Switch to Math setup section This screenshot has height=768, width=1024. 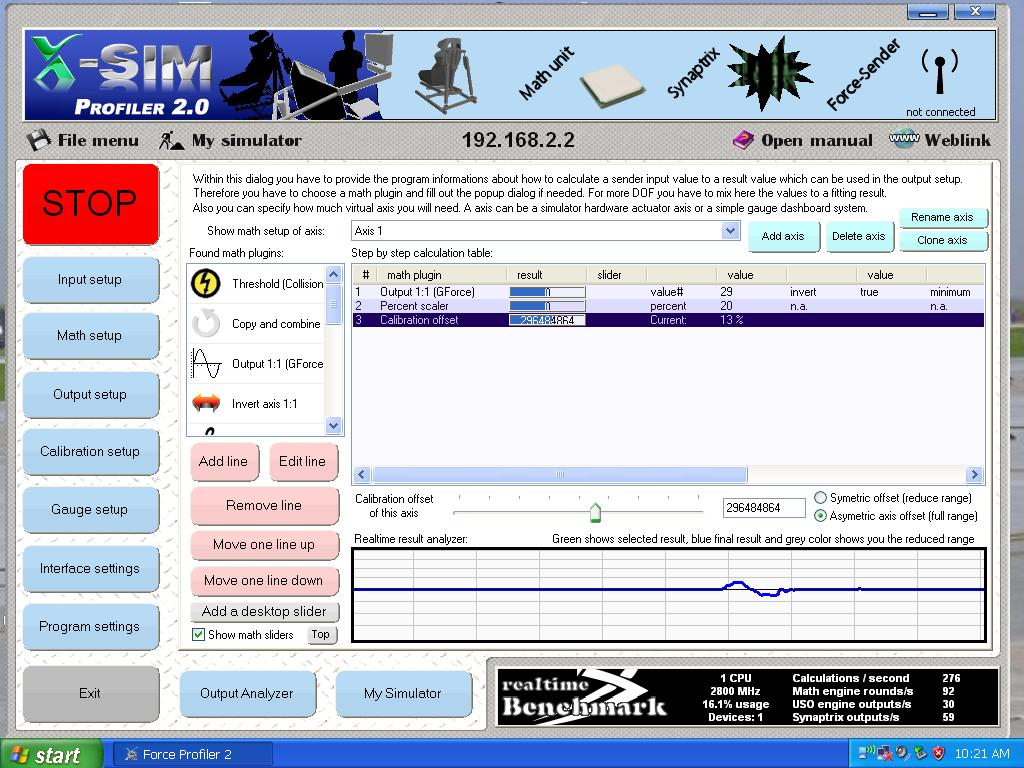tap(90, 336)
